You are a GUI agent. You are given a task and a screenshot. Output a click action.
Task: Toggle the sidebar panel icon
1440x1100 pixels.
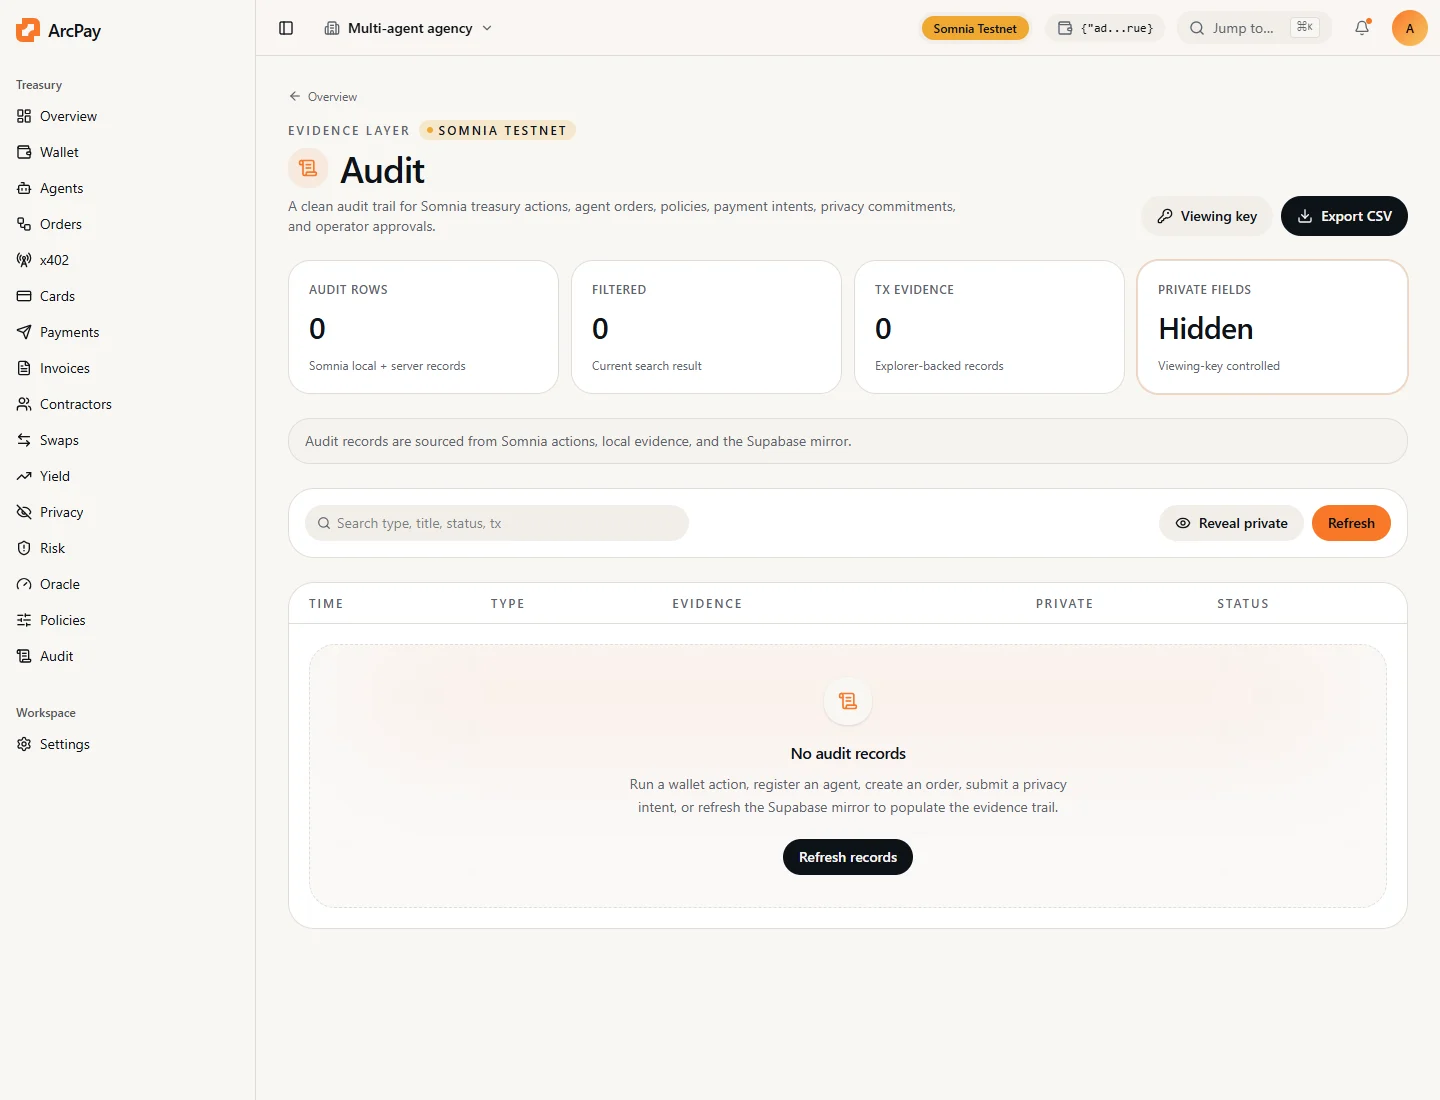(x=286, y=28)
